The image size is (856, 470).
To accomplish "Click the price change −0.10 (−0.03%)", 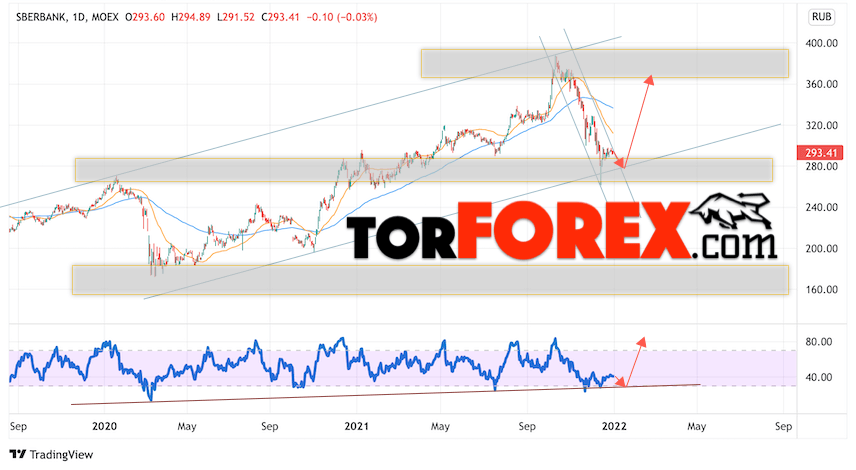I will [x=342, y=17].
